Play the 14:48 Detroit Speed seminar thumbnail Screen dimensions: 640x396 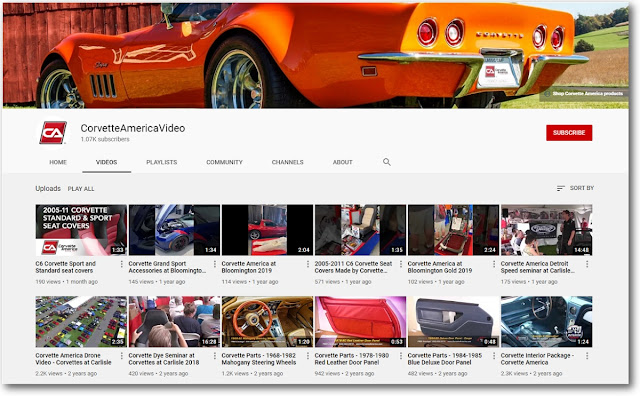point(547,230)
